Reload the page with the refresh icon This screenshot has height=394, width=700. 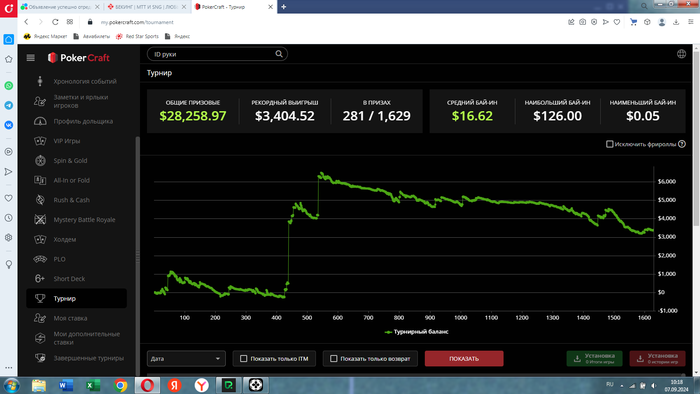click(55, 22)
